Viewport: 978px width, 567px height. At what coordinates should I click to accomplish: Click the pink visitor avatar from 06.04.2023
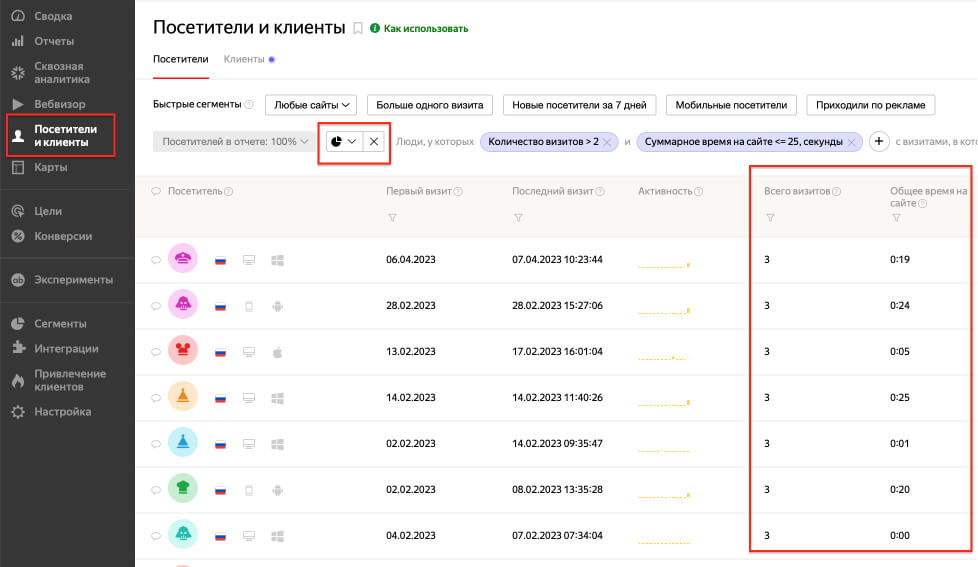[x=183, y=260]
